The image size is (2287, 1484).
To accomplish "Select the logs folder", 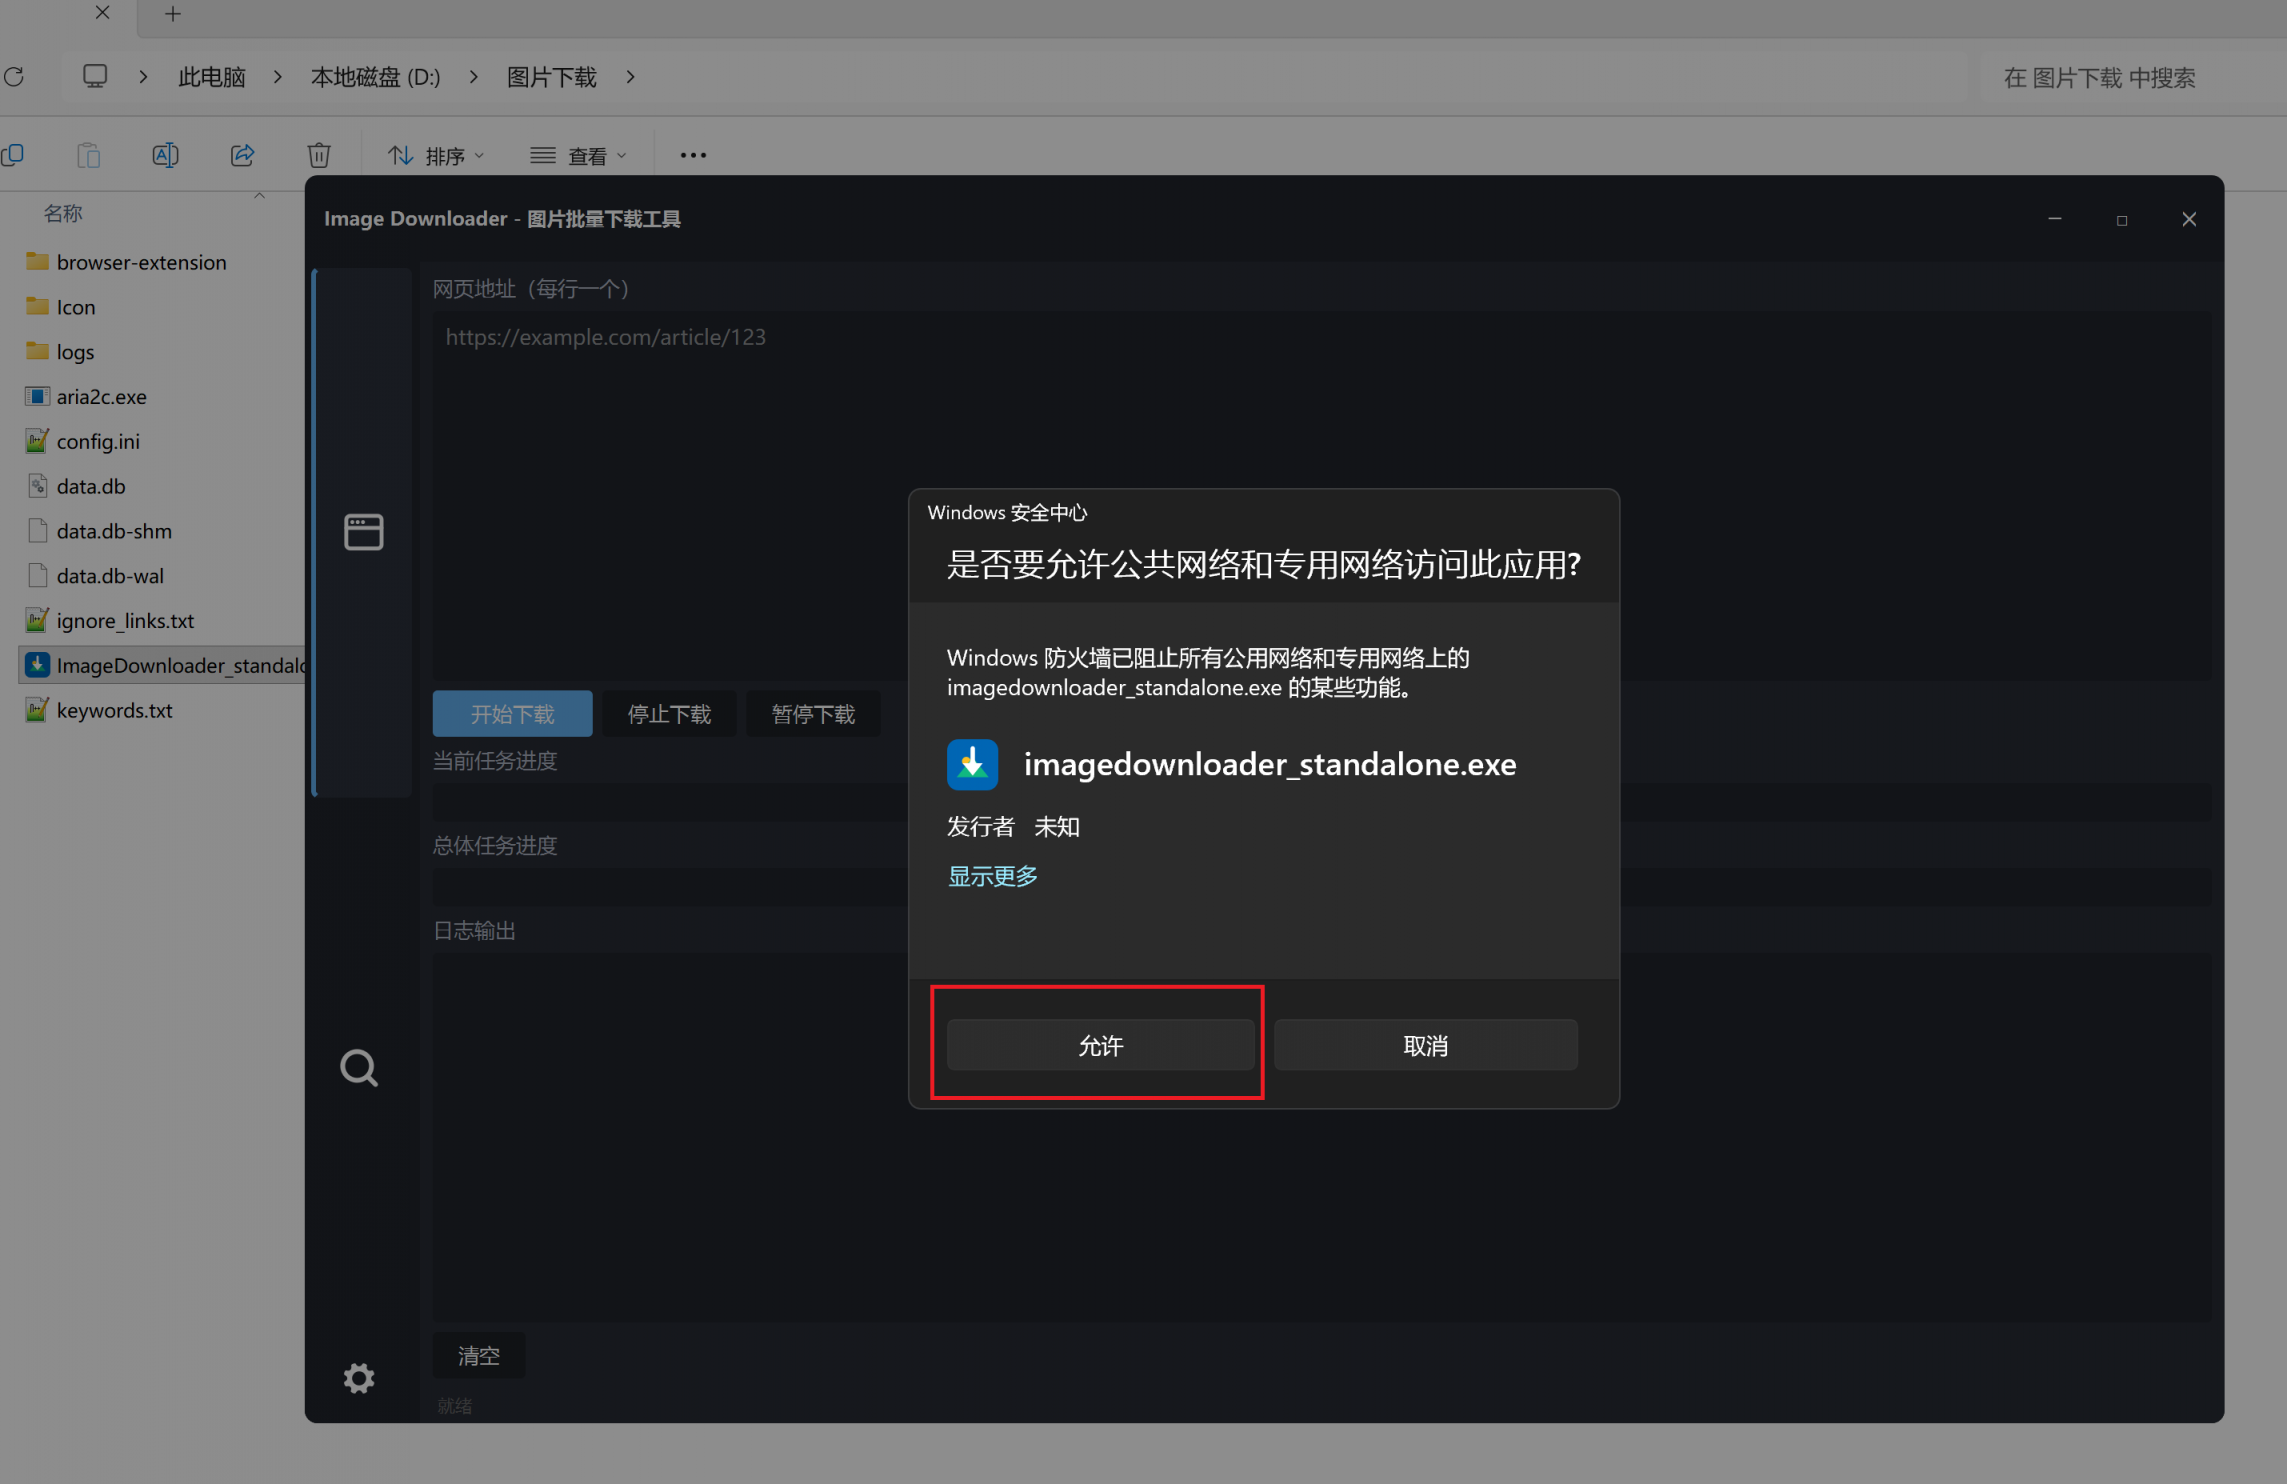I will pyautogui.click(x=75, y=352).
